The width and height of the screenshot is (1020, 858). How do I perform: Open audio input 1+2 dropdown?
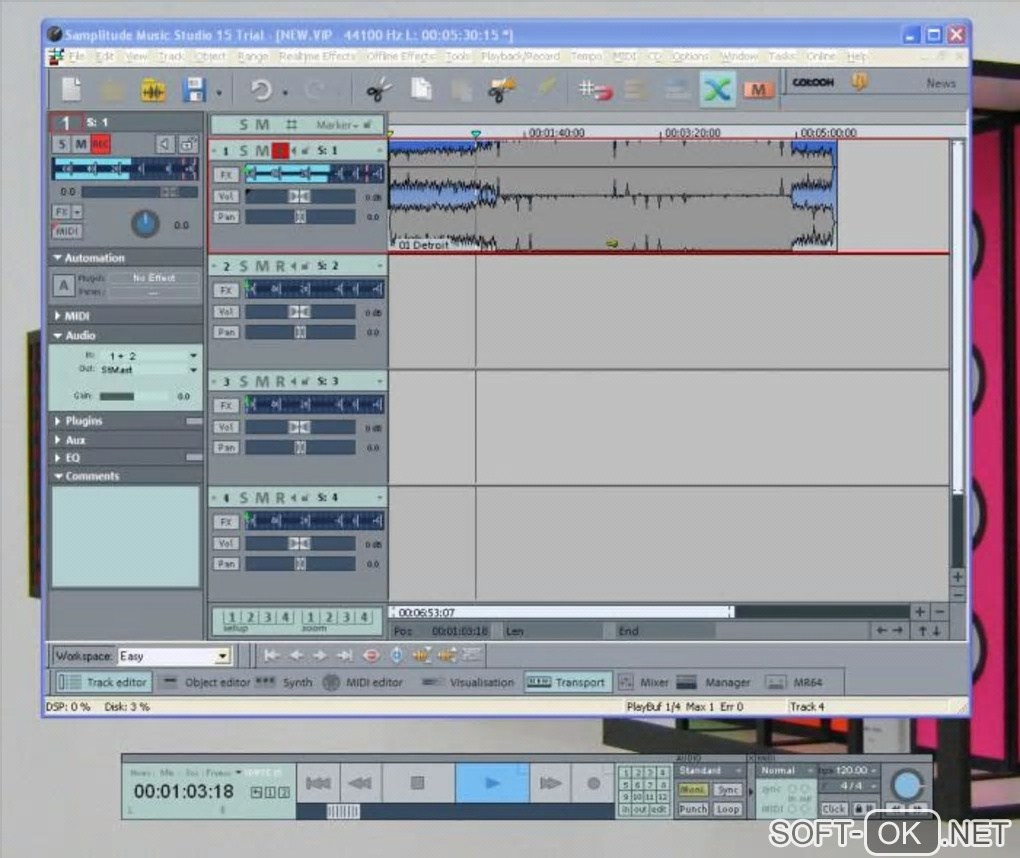[193, 356]
